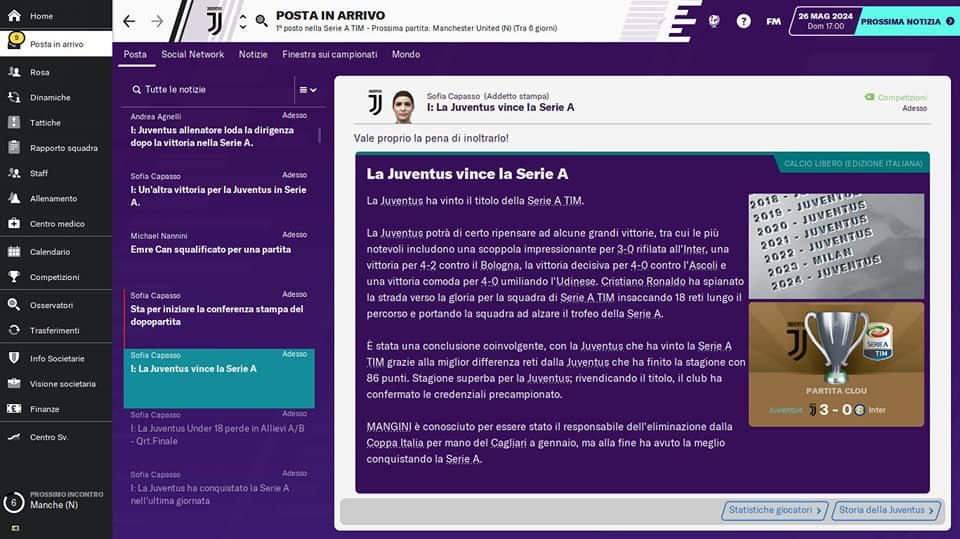The height and width of the screenshot is (539, 960).
Task: Click the Posta in arrivo inbox icon
Action: click(15, 42)
